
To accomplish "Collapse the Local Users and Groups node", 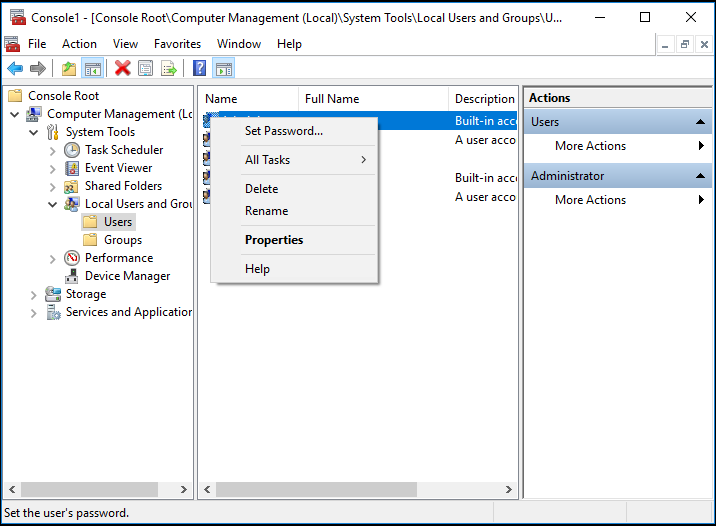I will [53, 204].
